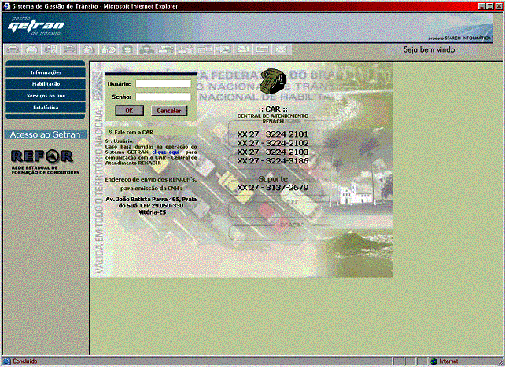Click the OK login button
Image resolution: width=505 pixels, height=367 pixels.
129,110
